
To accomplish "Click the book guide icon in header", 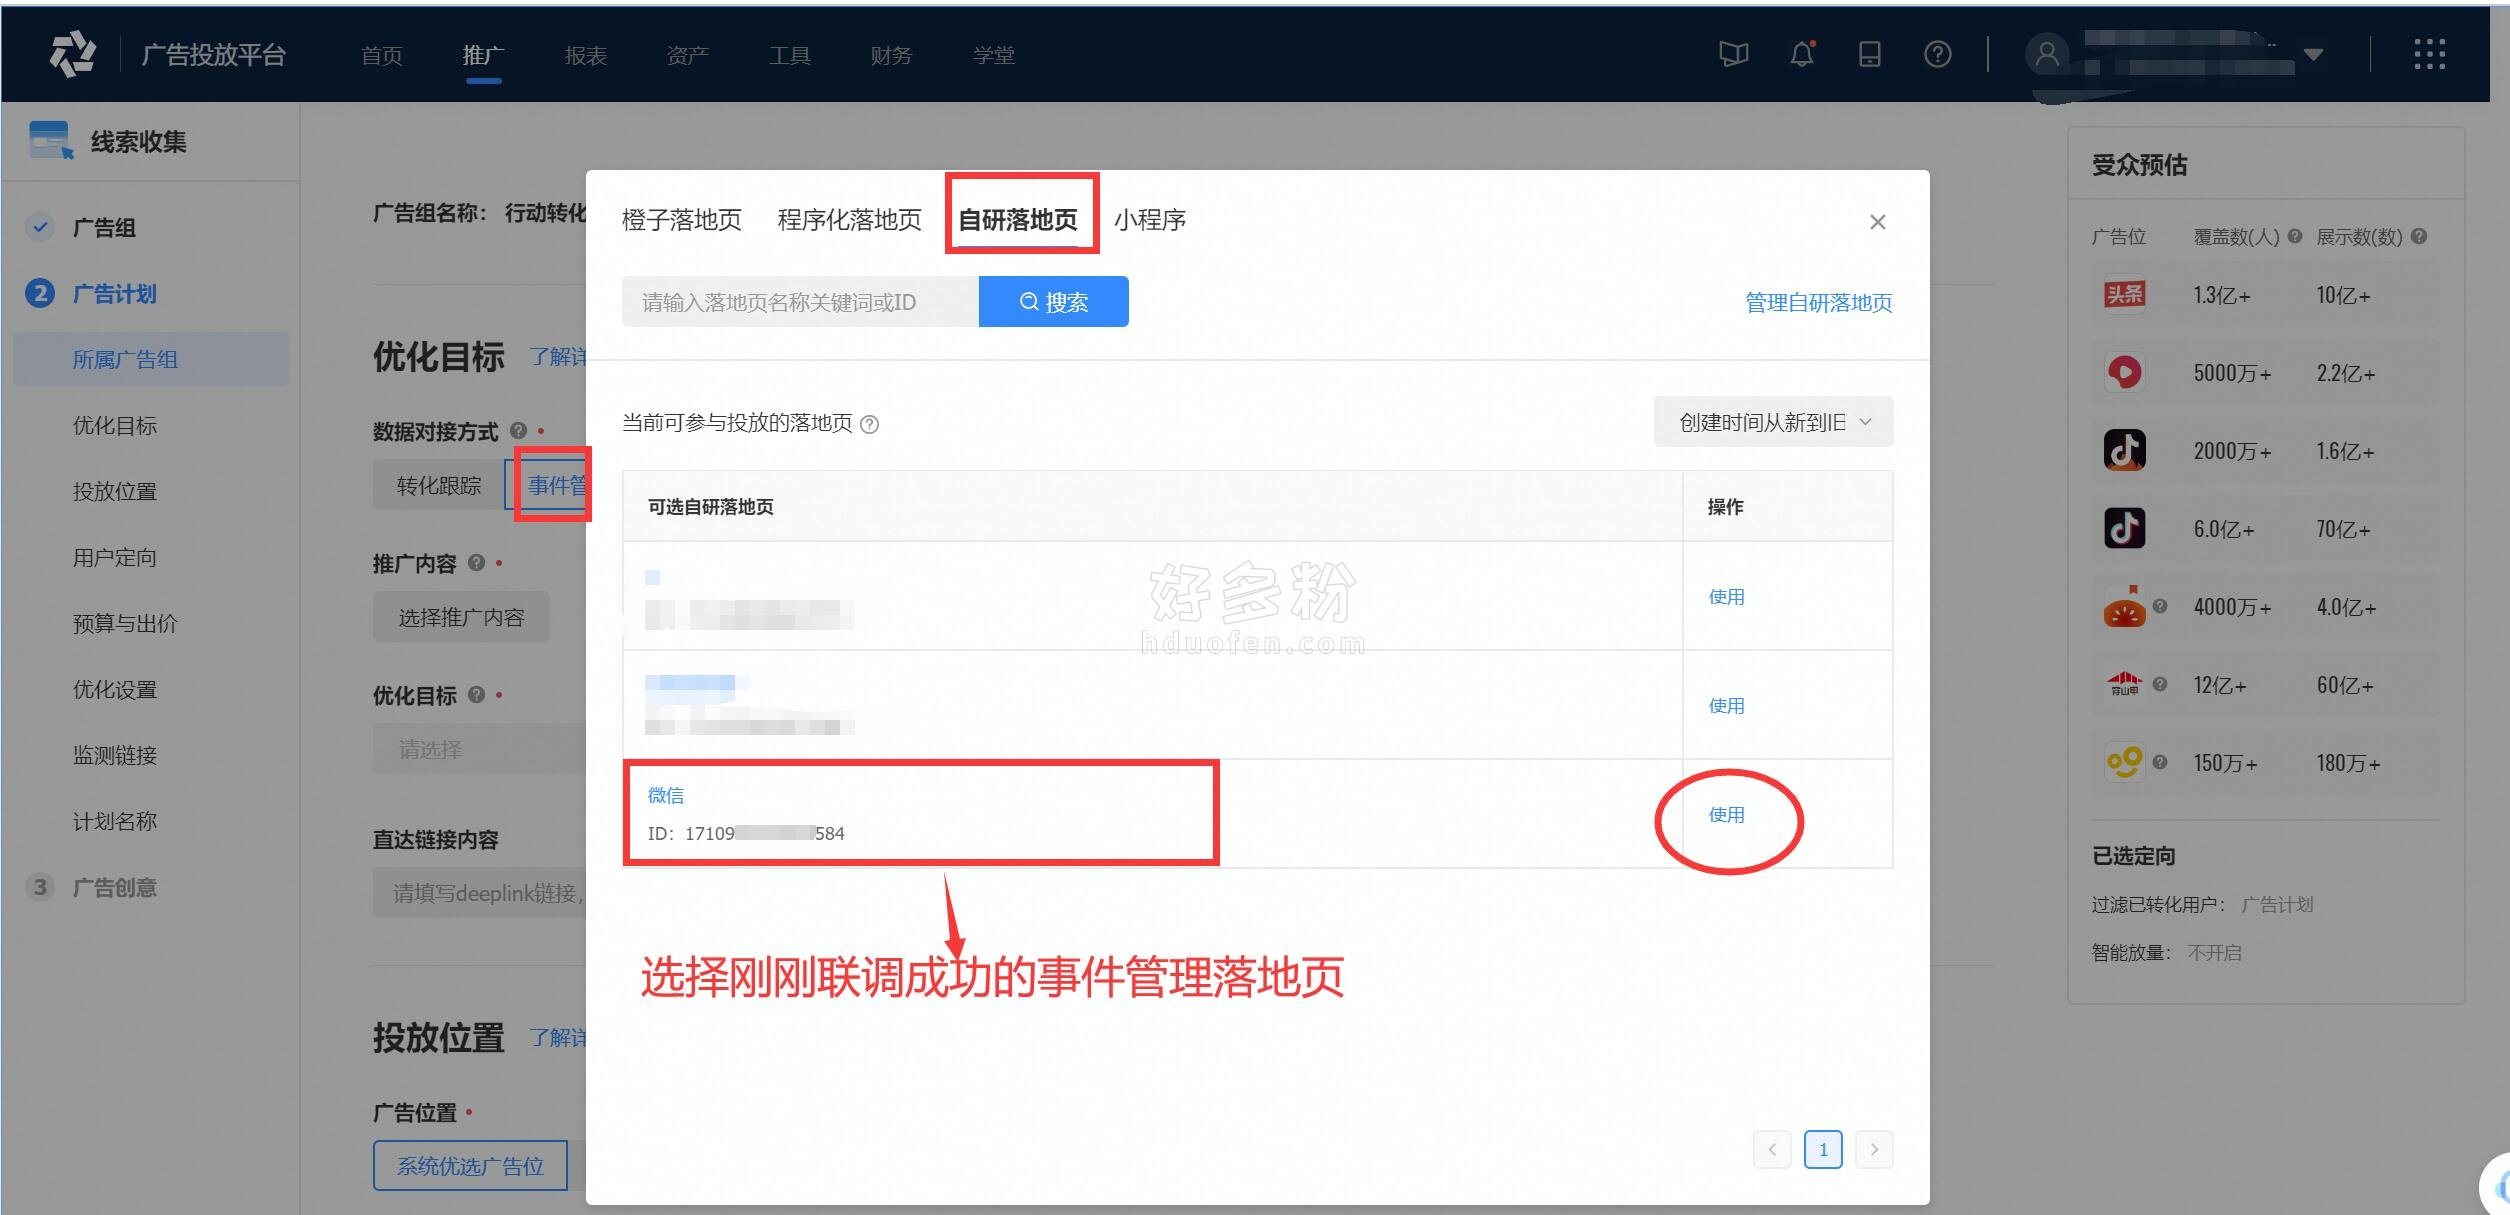I will 1733,54.
